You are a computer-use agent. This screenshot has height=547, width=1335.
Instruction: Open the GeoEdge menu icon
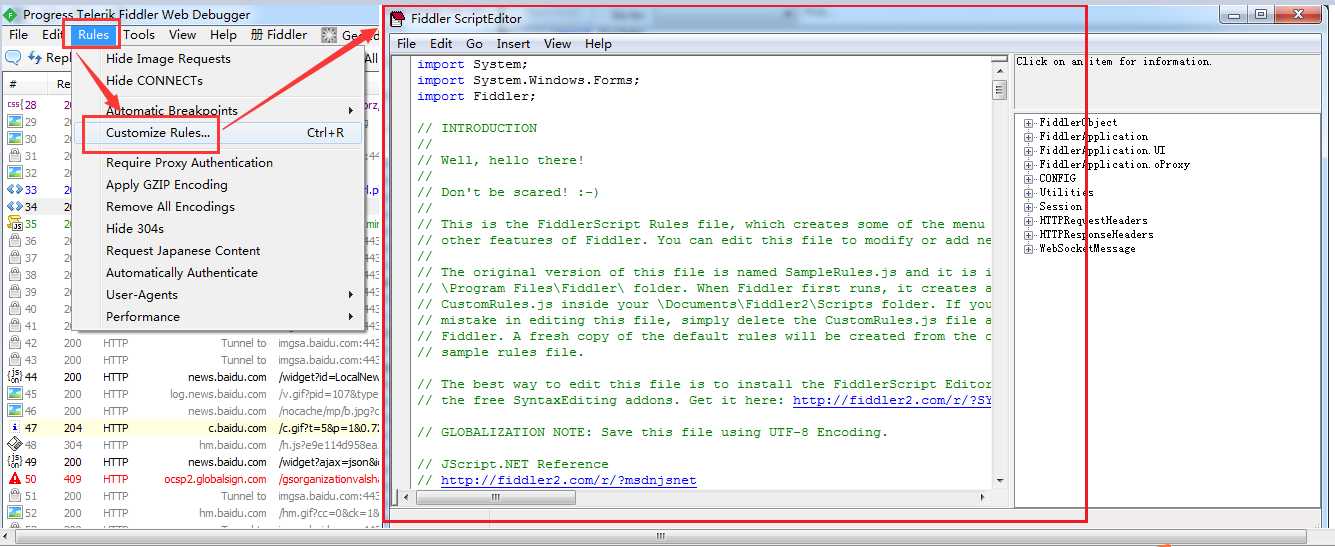coord(329,34)
